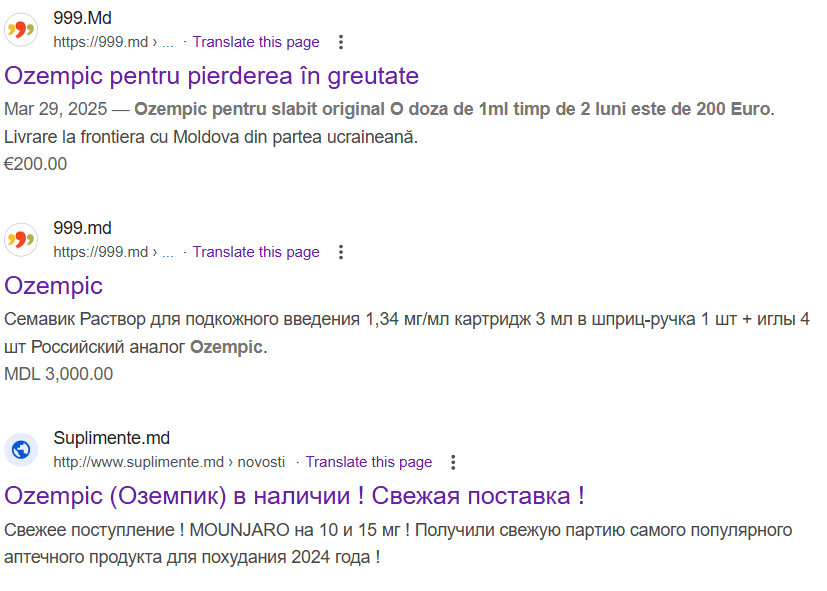
Task: Translate the Suplimente.md page
Action: [369, 462]
